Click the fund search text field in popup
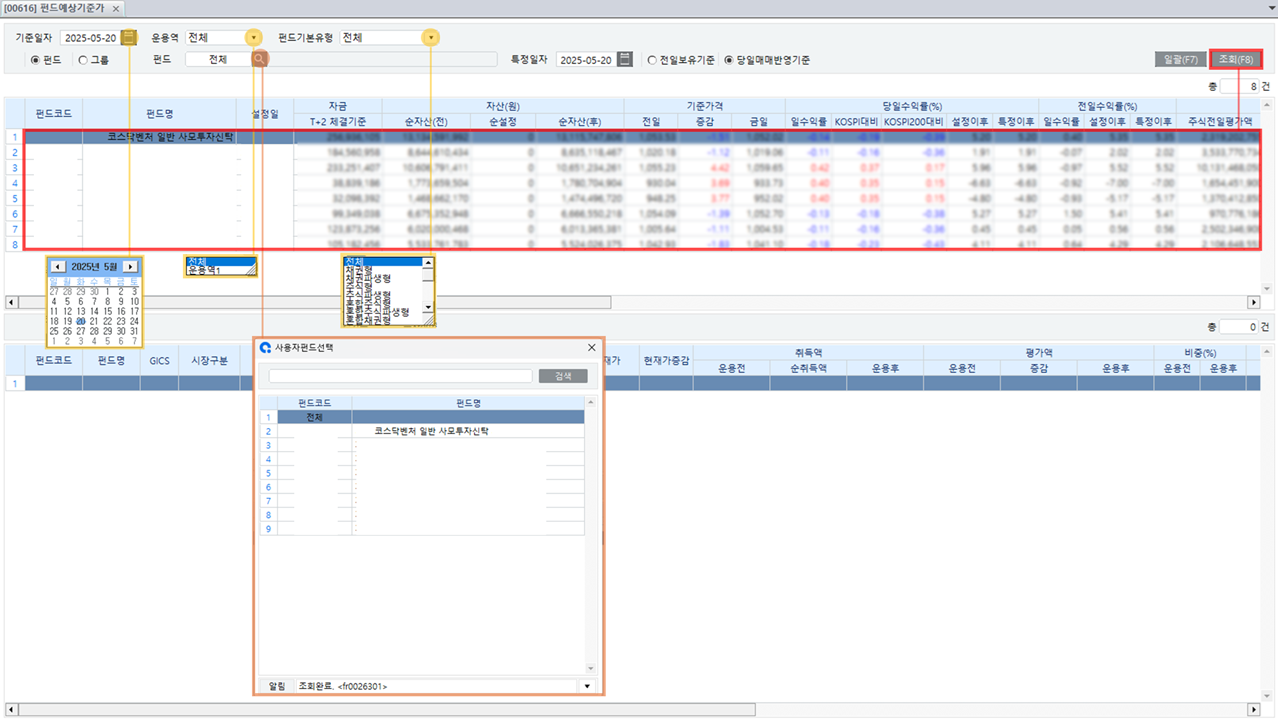 [400, 376]
